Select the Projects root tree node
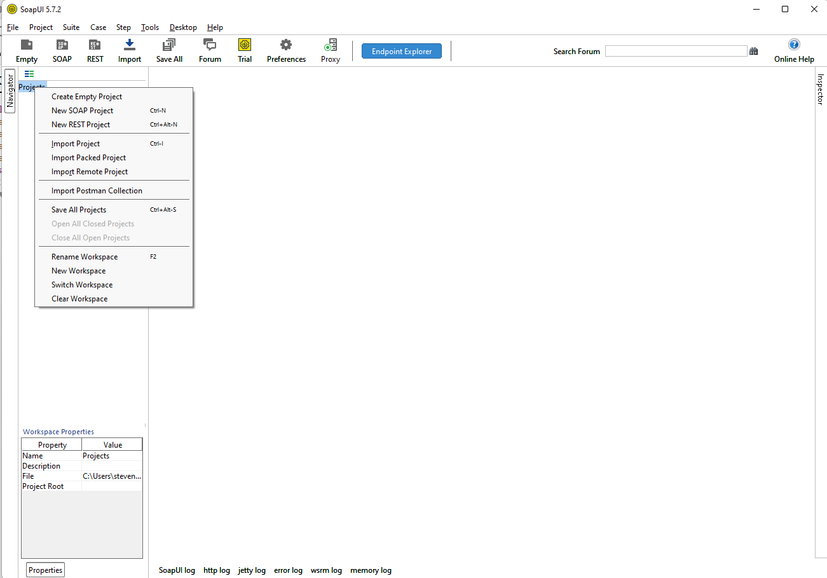The image size is (827, 578). pos(32,87)
